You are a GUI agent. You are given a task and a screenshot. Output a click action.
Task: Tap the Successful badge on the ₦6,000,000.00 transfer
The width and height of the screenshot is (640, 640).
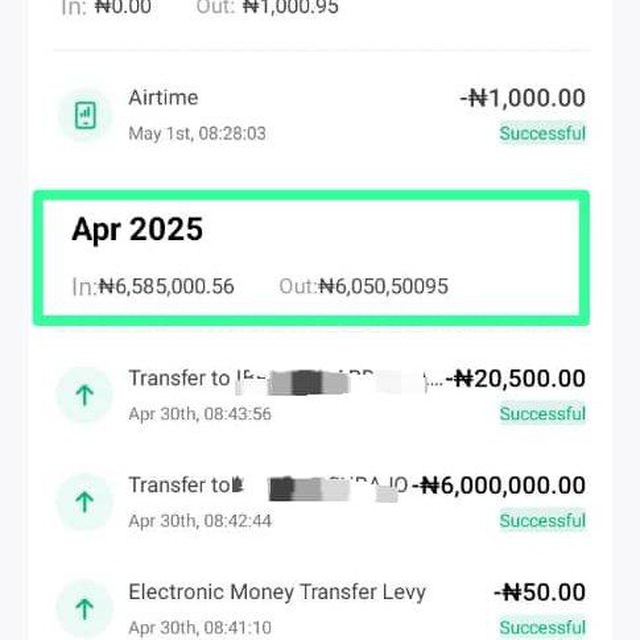pos(542,520)
